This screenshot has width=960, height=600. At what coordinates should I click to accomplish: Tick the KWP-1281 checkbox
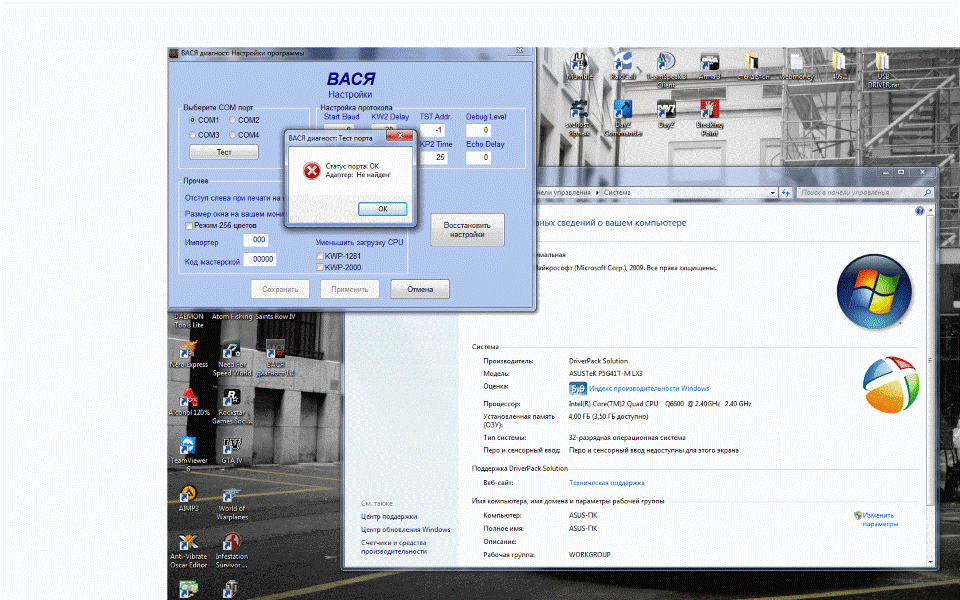point(320,256)
